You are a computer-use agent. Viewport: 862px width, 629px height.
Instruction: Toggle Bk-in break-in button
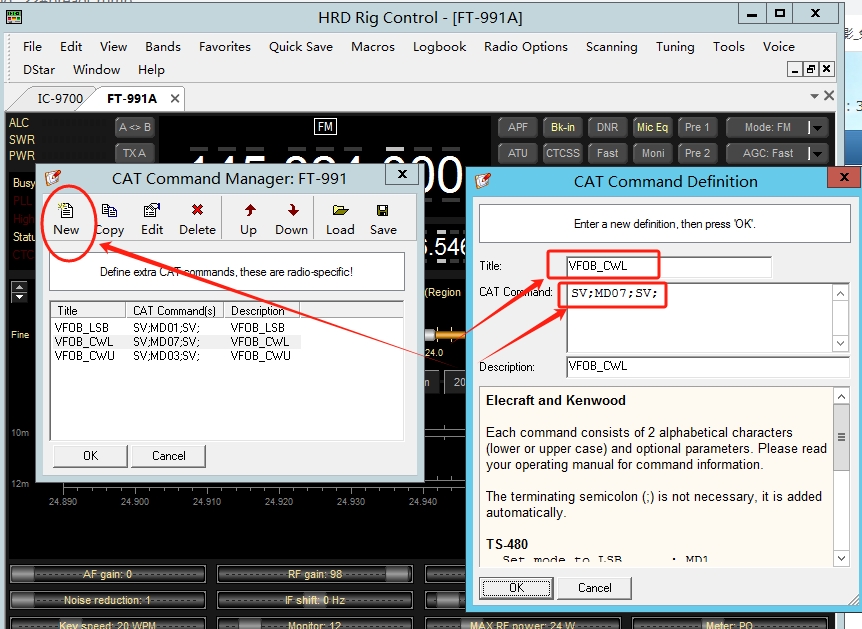pos(562,127)
